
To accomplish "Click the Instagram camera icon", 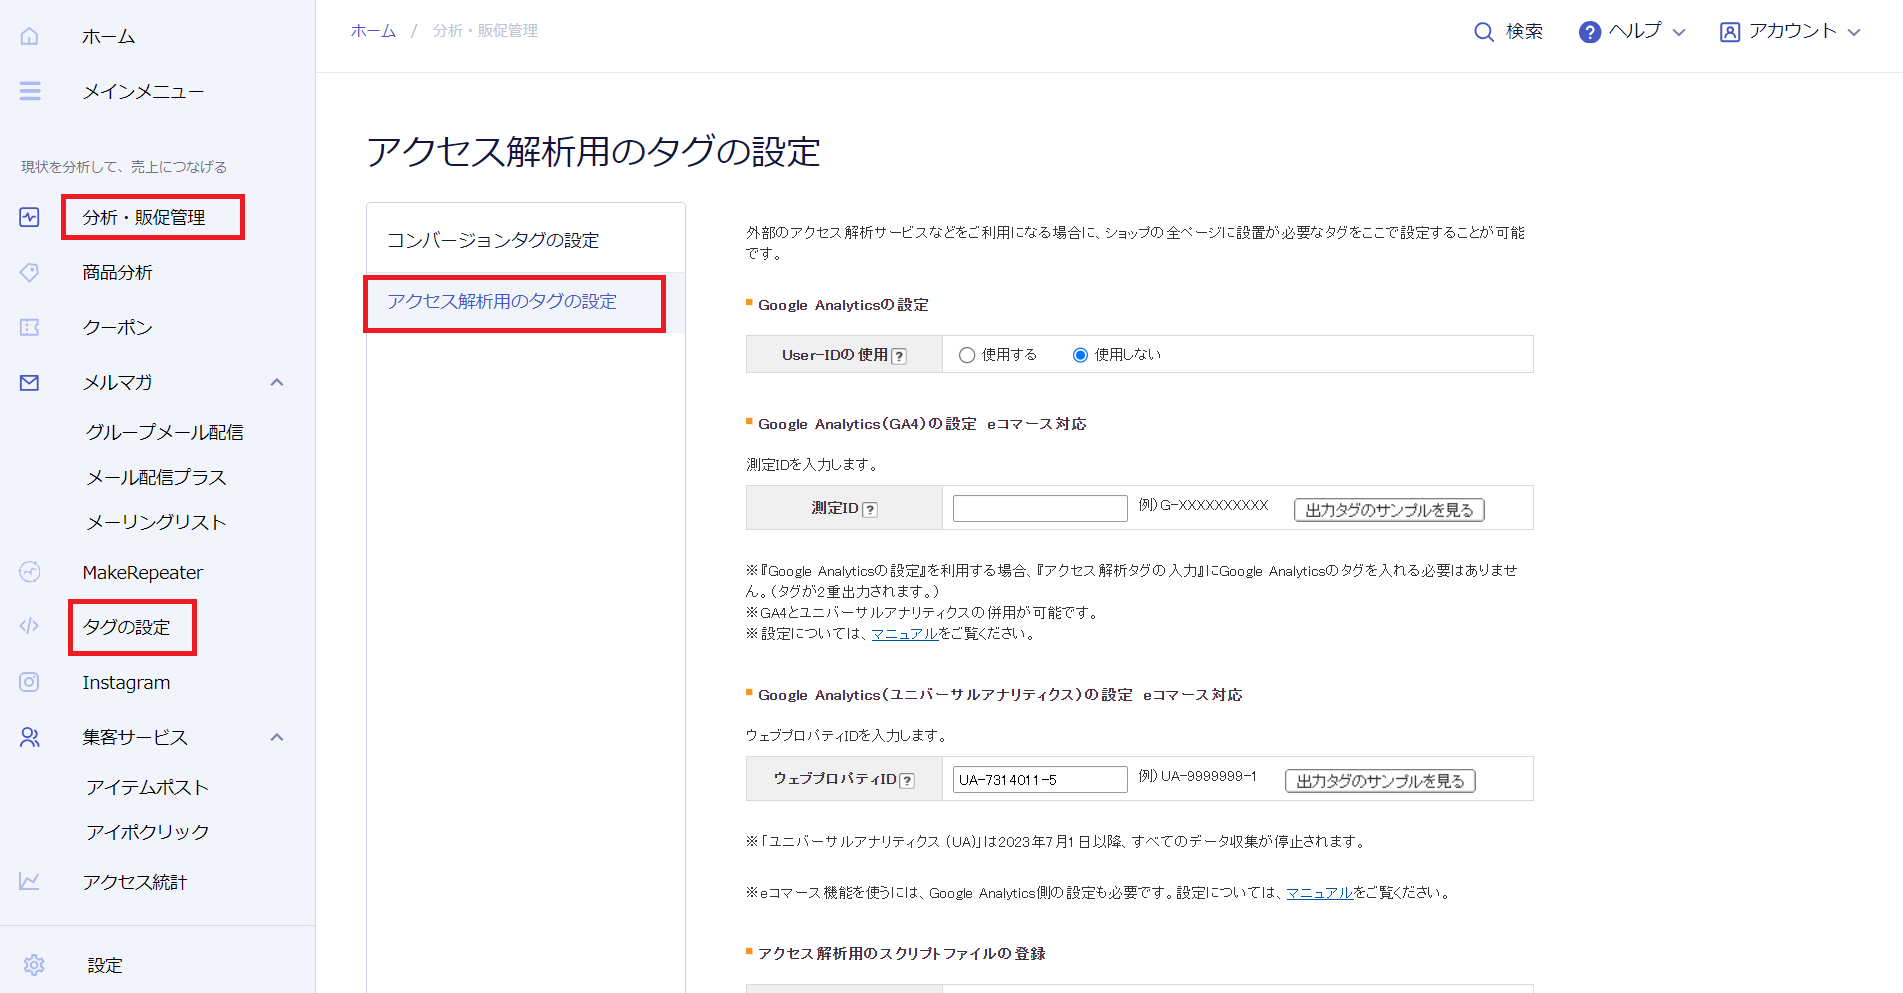I will click(30, 682).
